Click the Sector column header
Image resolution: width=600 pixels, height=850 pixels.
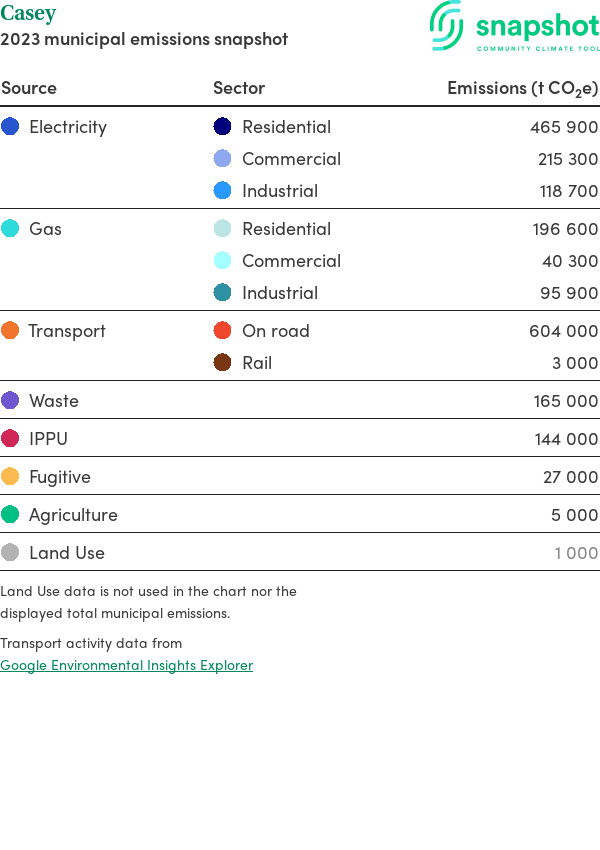pyautogui.click(x=239, y=88)
